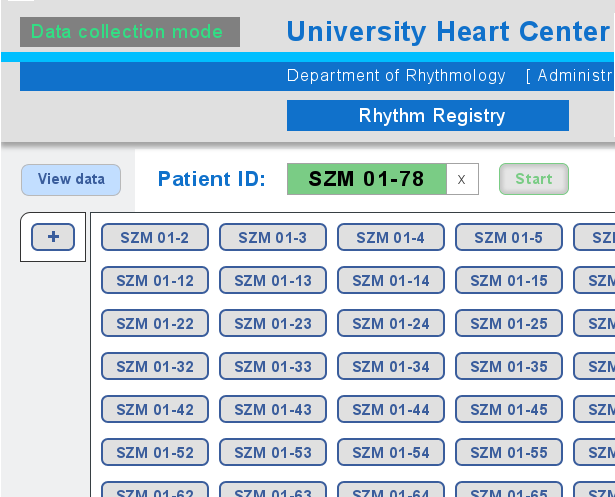Select patient SZM 01-45
615x497 pixels.
tap(509, 410)
